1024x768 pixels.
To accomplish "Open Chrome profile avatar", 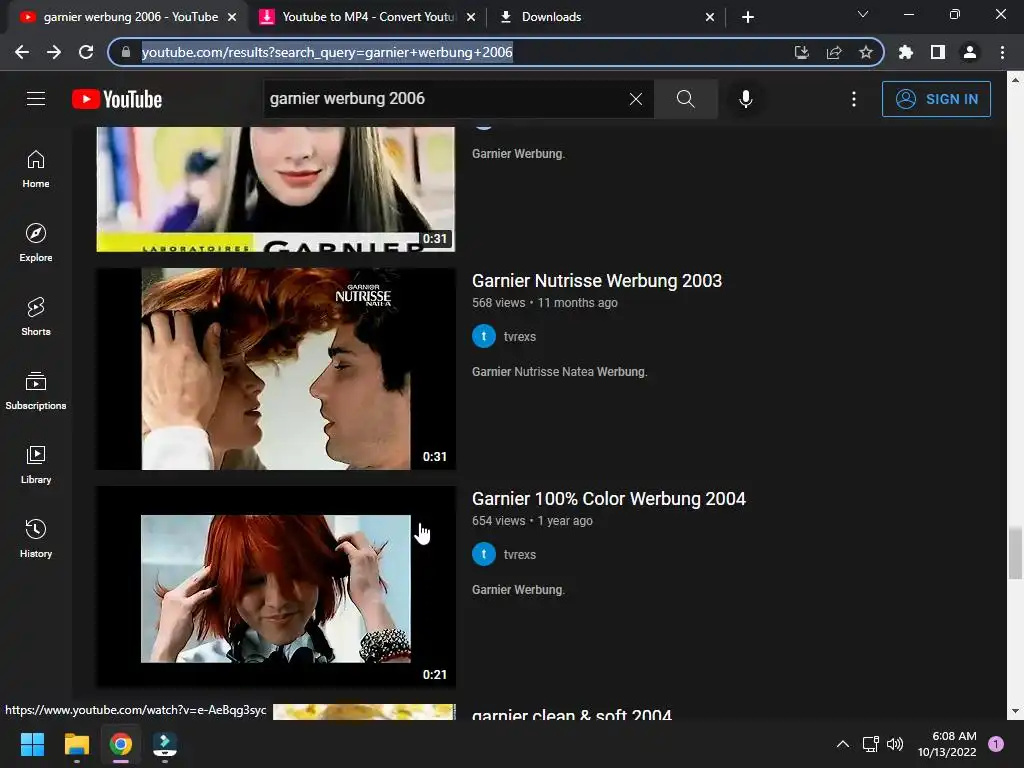I will (970, 52).
